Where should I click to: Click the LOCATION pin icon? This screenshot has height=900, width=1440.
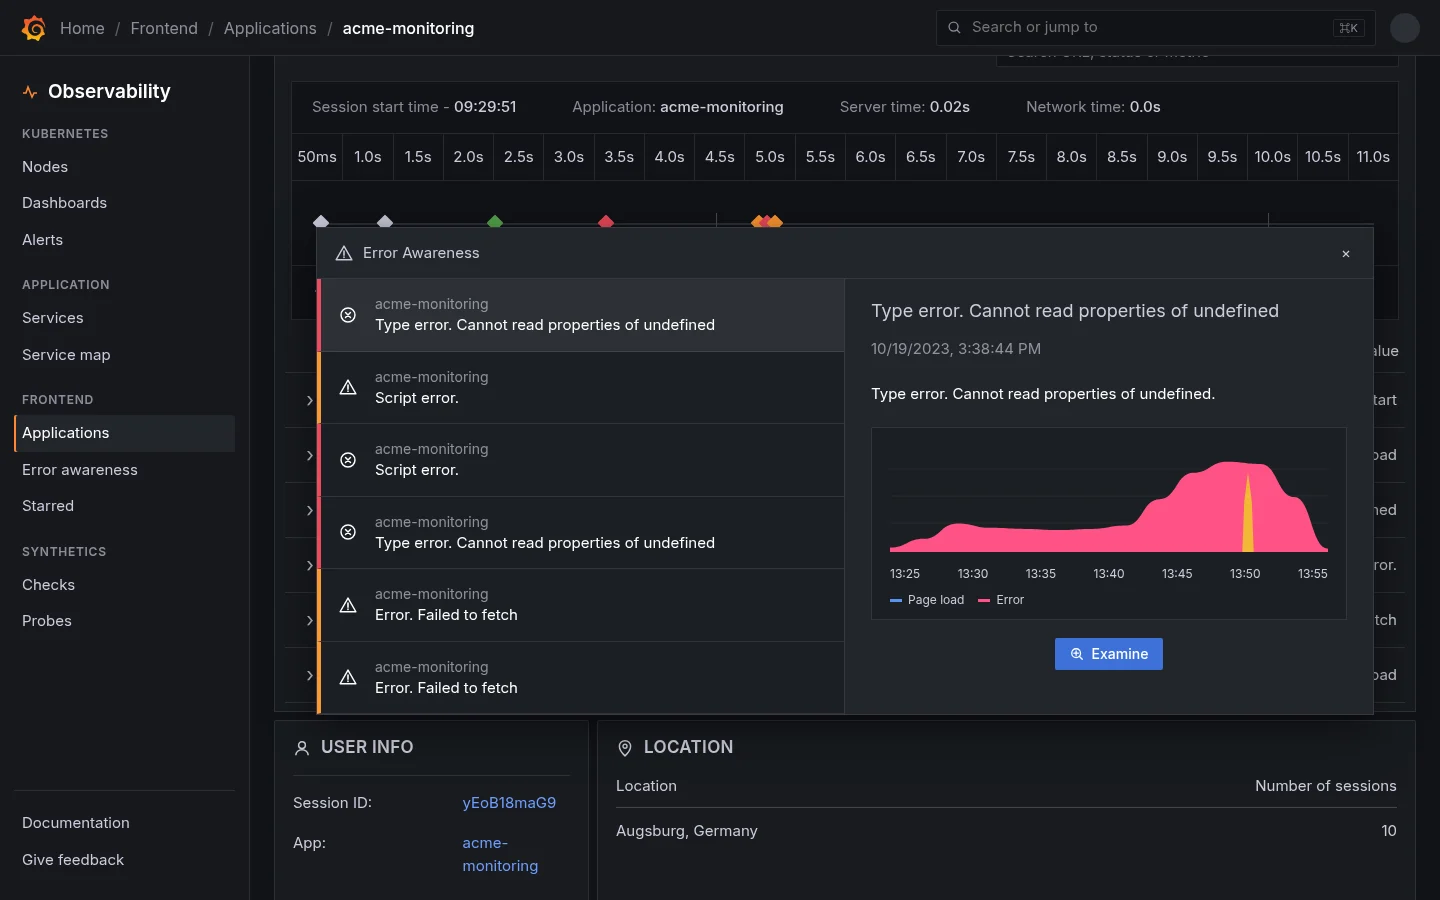(625, 748)
